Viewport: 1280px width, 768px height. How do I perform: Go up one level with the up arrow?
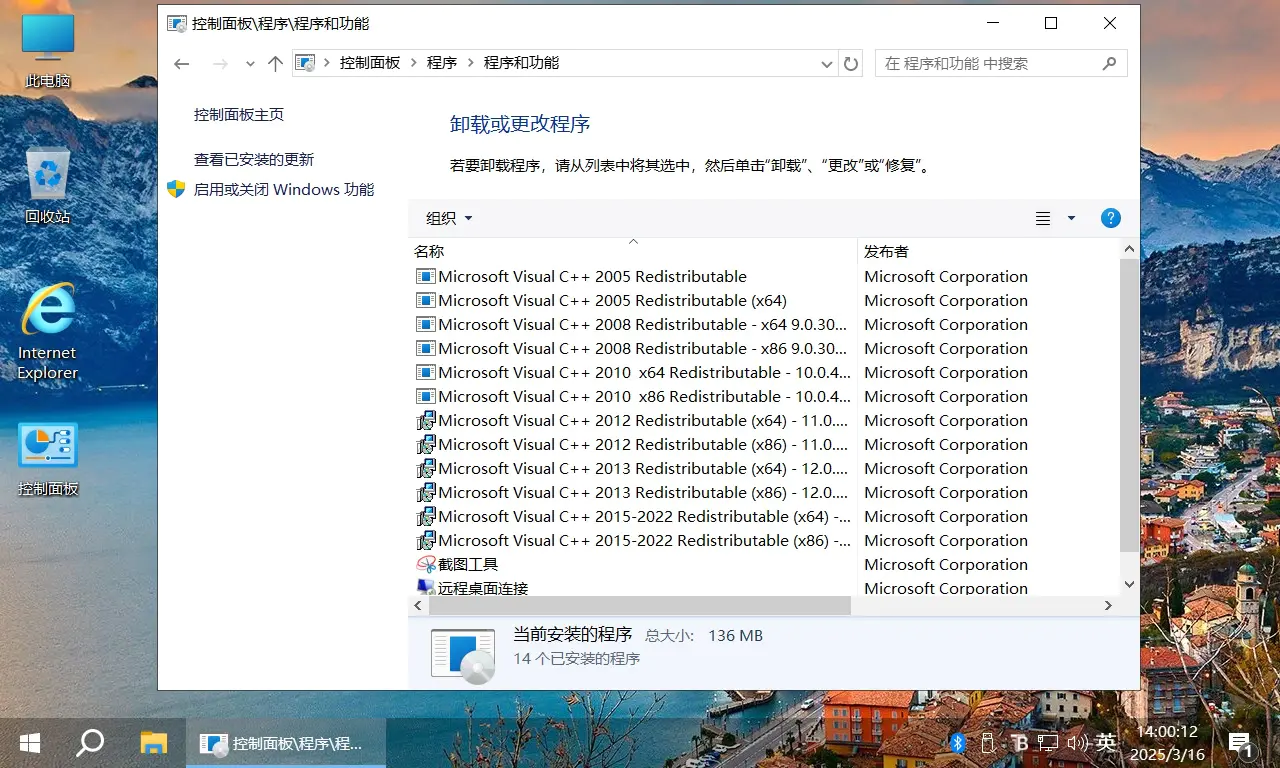[276, 63]
